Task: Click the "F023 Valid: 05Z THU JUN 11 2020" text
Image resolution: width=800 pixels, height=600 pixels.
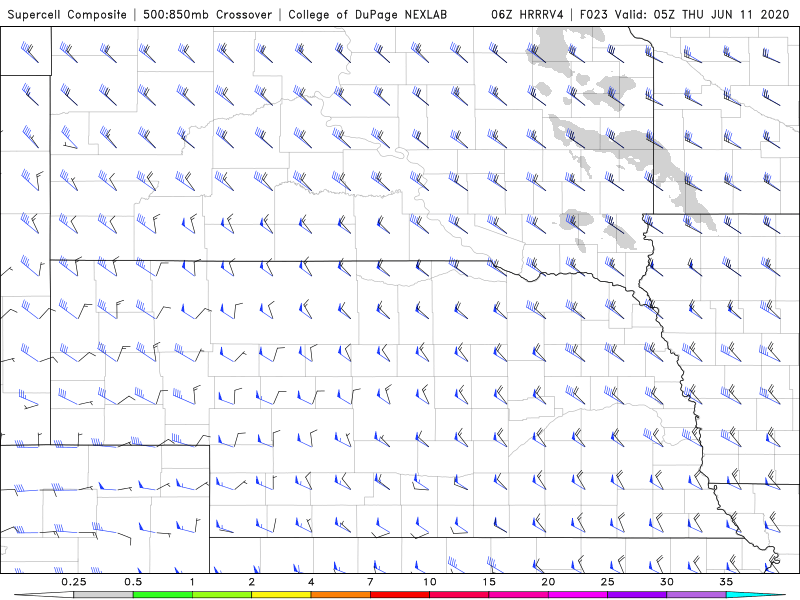Action: [x=685, y=14]
